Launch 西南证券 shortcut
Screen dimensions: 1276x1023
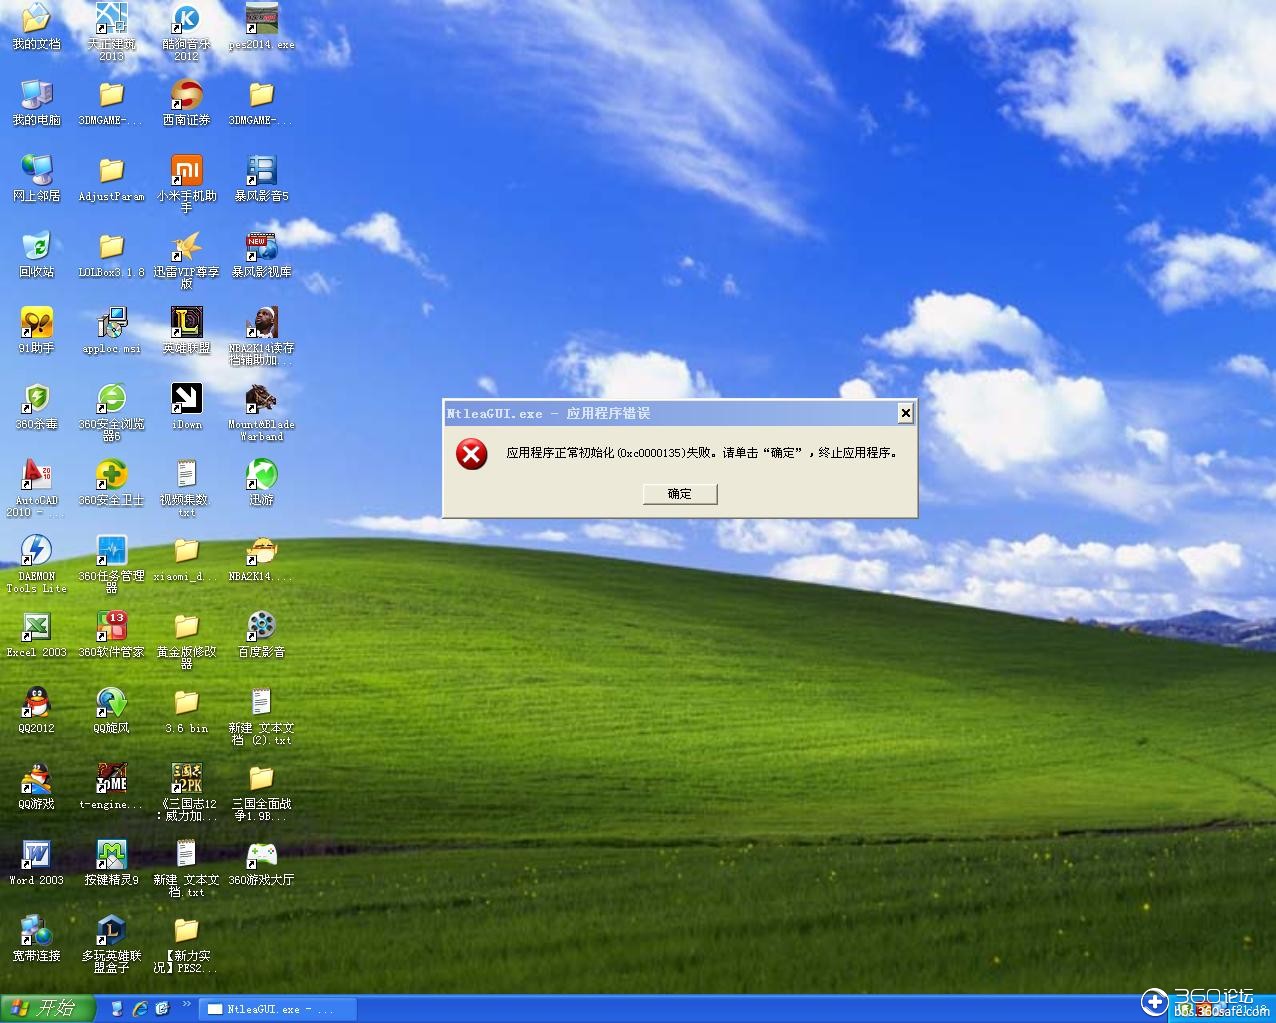186,102
